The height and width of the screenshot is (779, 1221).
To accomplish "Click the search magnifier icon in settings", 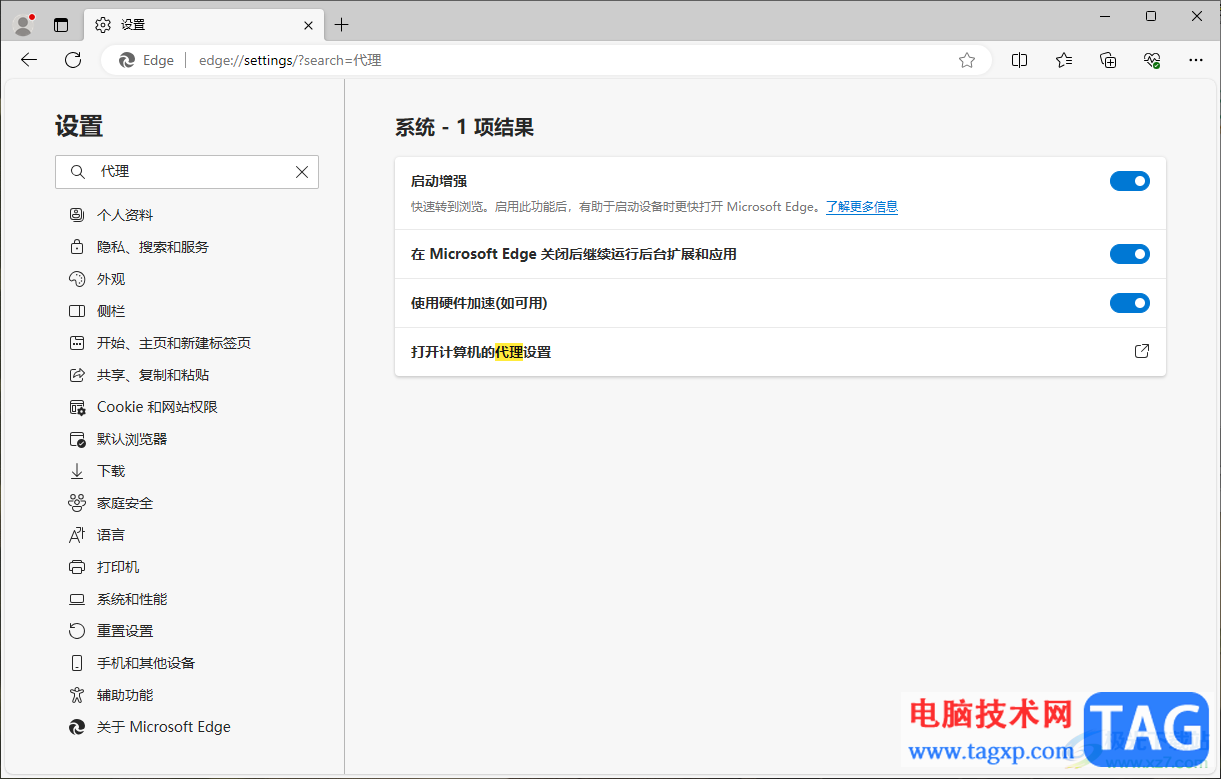I will pos(77,172).
